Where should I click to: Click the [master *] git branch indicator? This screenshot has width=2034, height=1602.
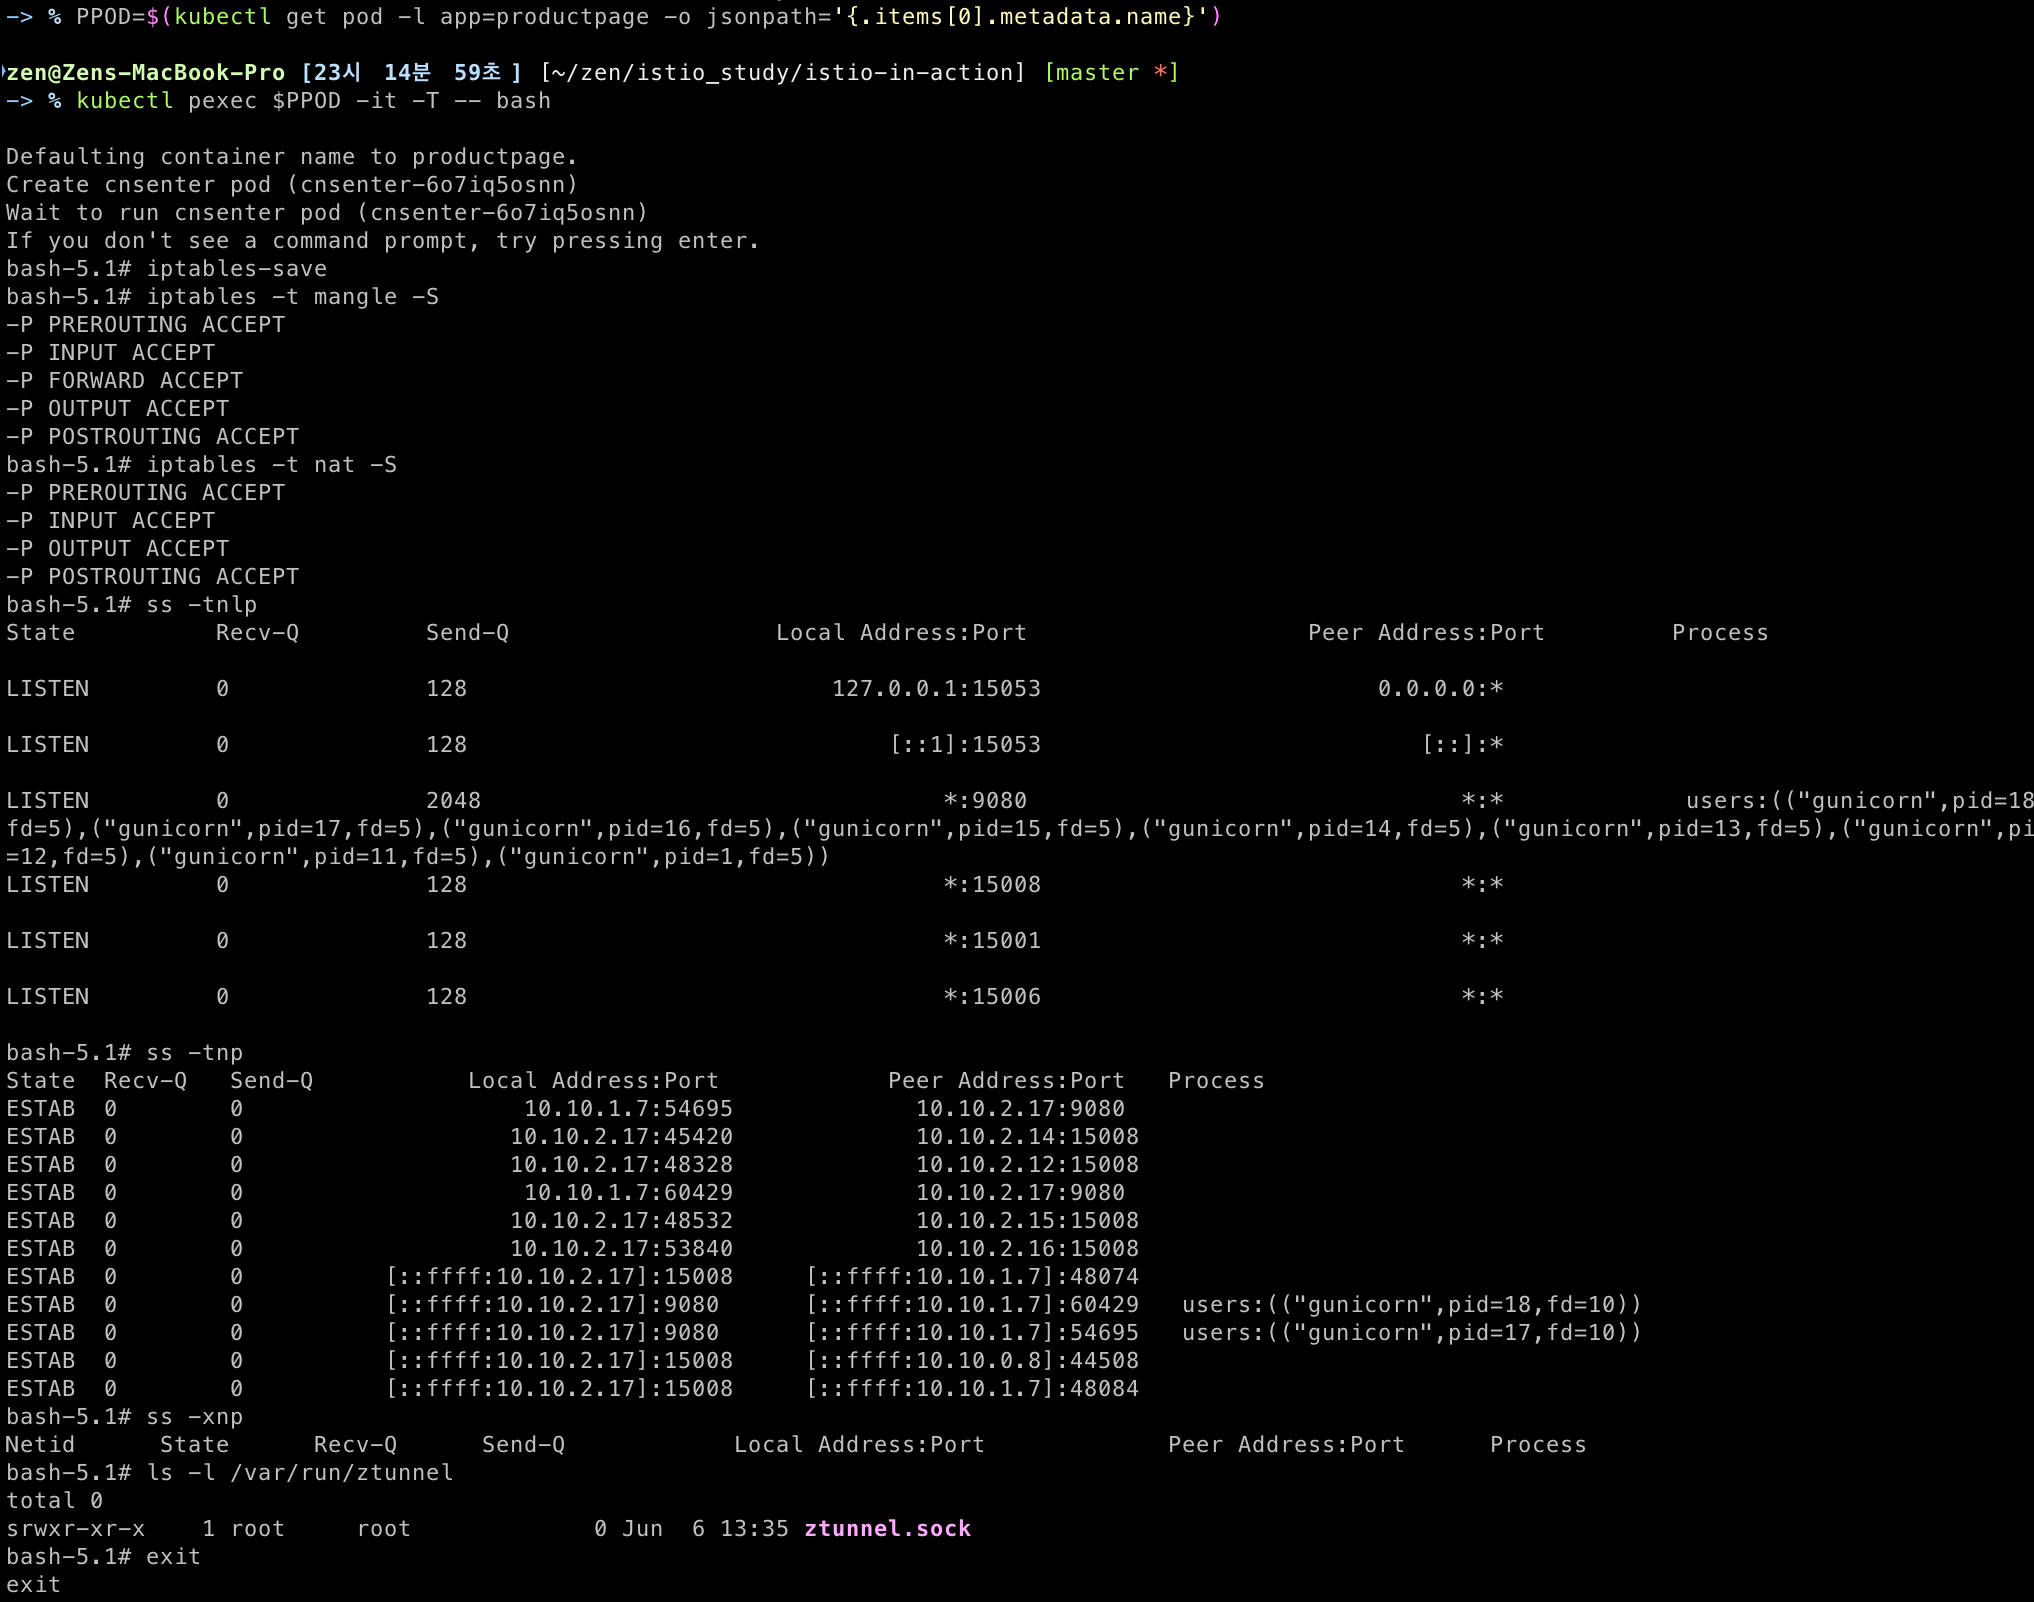[x=1111, y=73]
